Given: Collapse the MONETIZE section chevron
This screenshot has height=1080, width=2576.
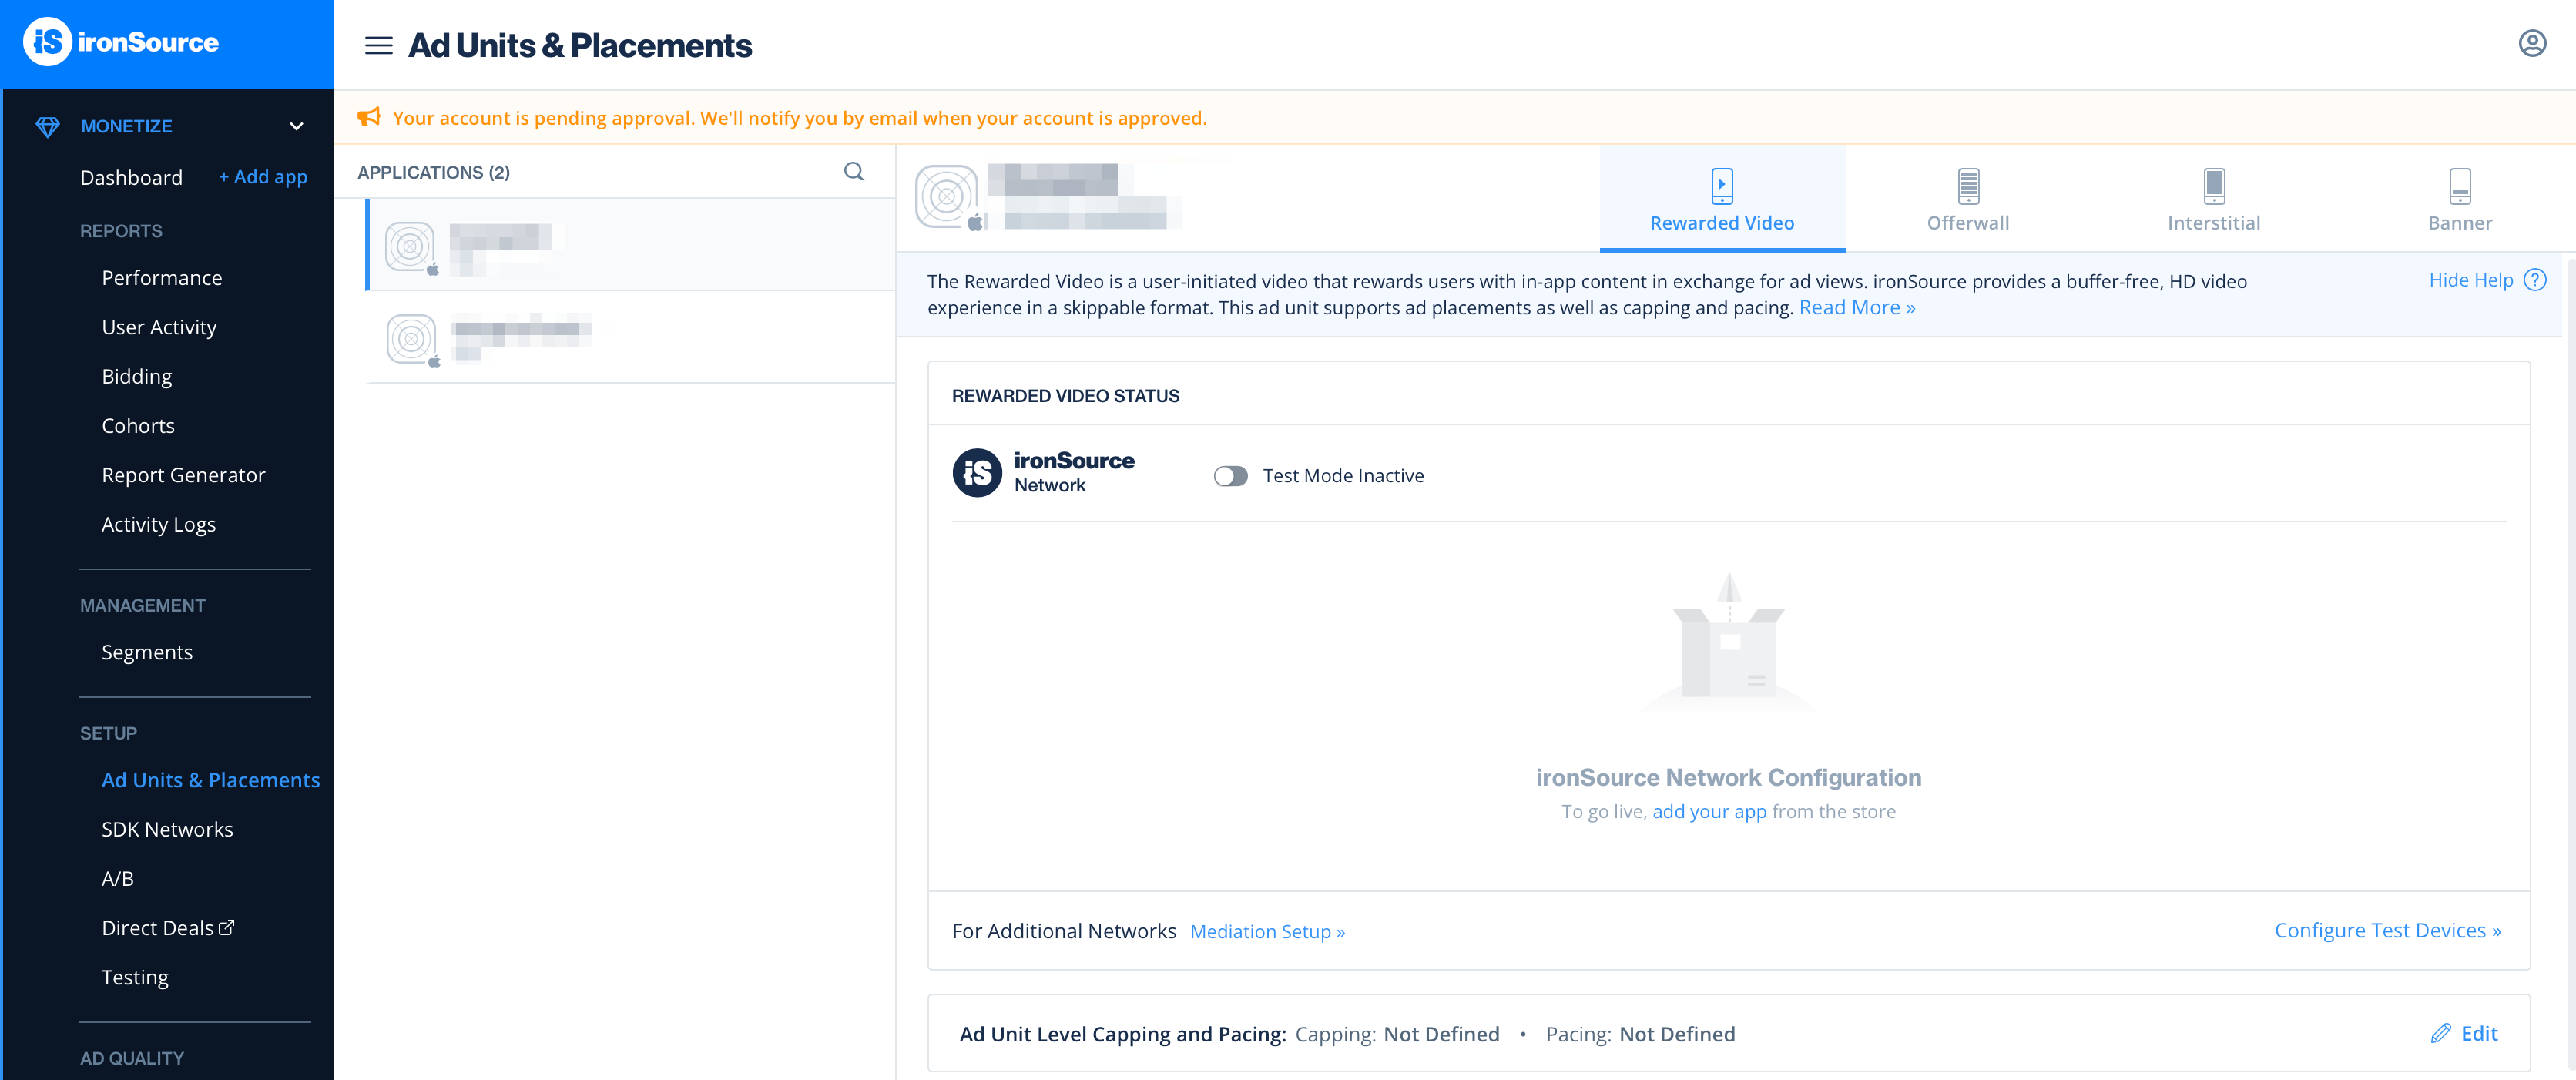Looking at the screenshot, I should 296,127.
